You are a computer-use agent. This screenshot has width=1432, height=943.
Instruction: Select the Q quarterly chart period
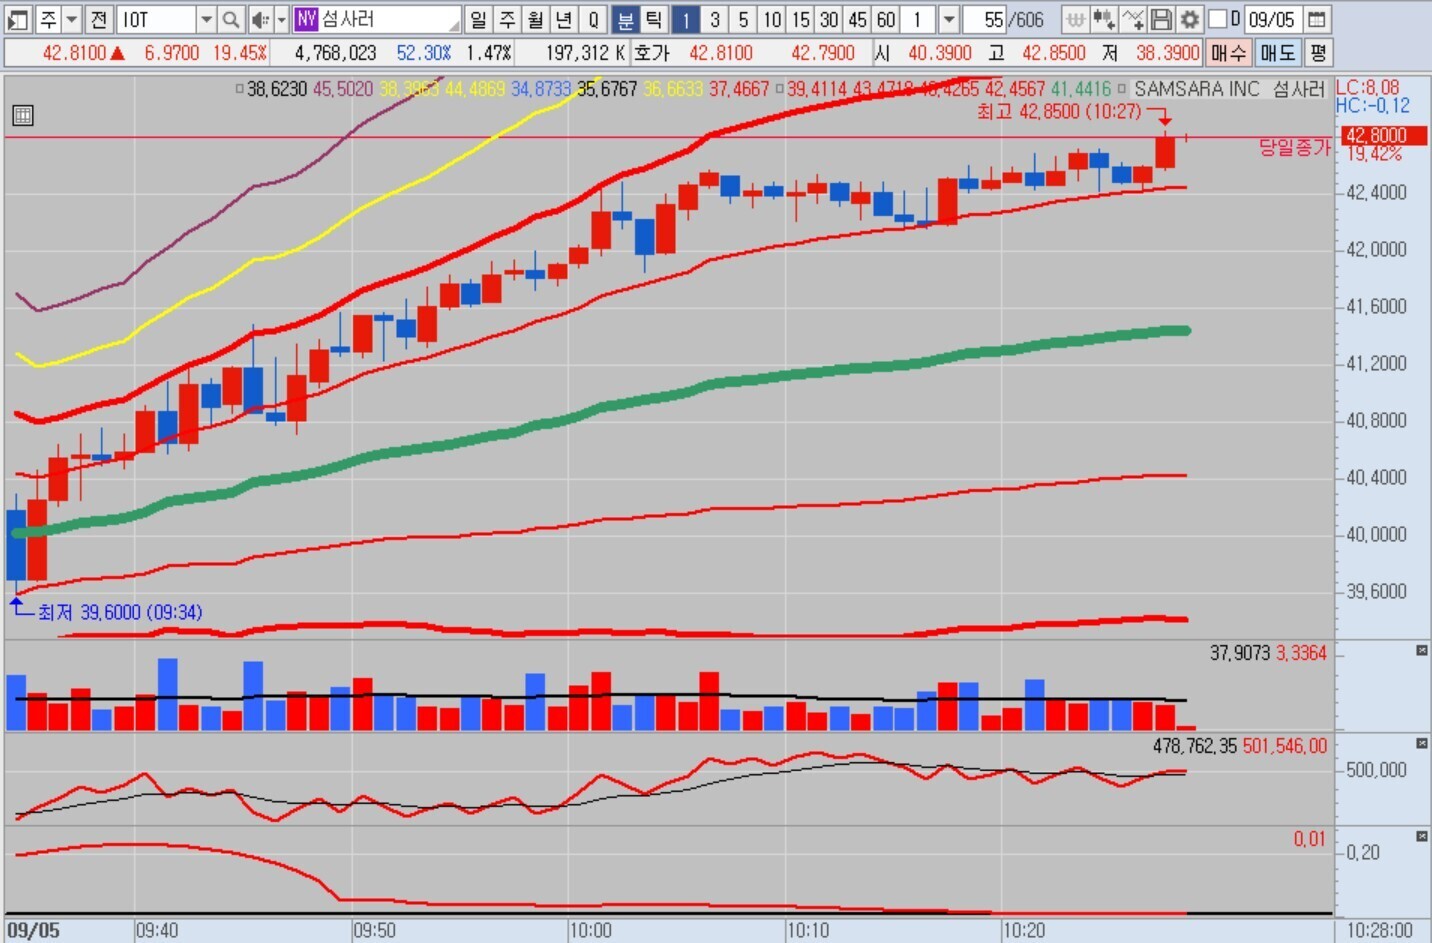594,19
